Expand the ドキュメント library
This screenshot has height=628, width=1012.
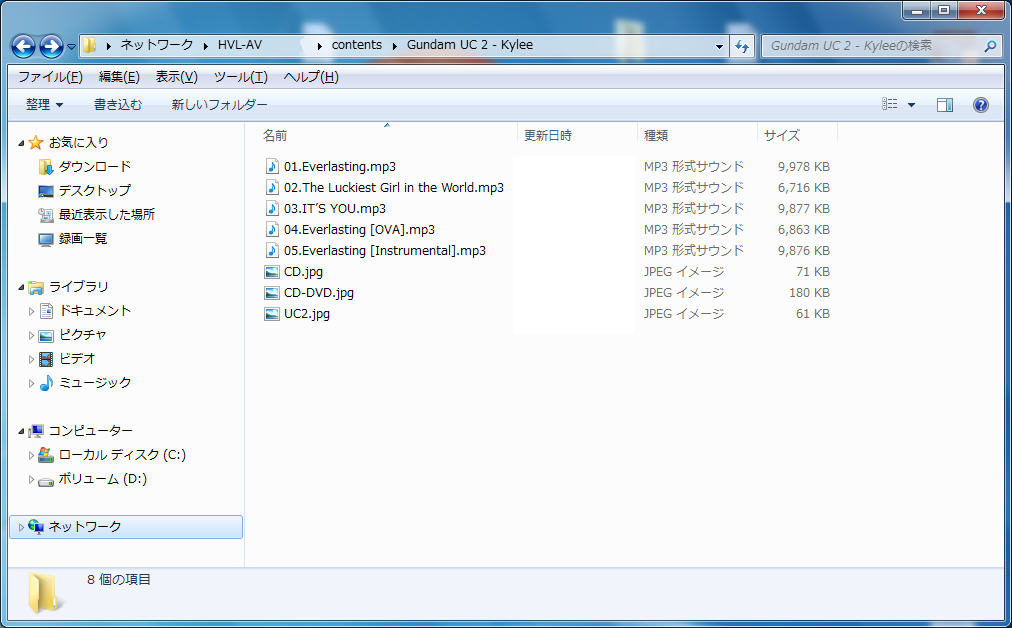click(31, 311)
